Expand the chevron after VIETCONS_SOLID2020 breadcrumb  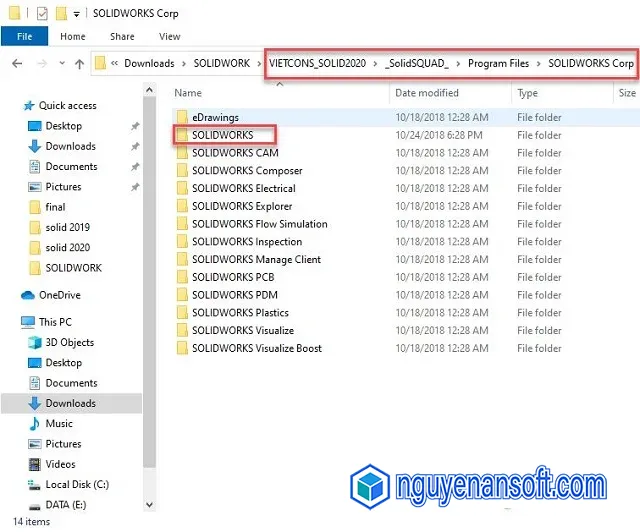[375, 64]
